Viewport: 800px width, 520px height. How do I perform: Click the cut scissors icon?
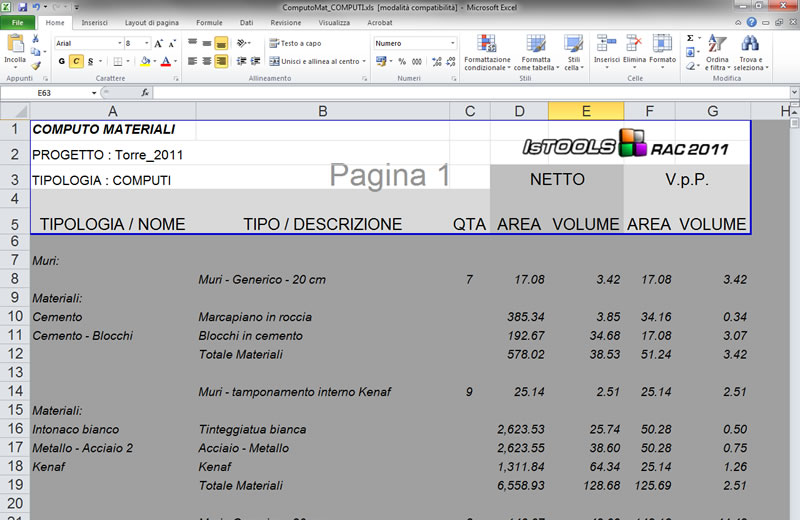click(36, 39)
